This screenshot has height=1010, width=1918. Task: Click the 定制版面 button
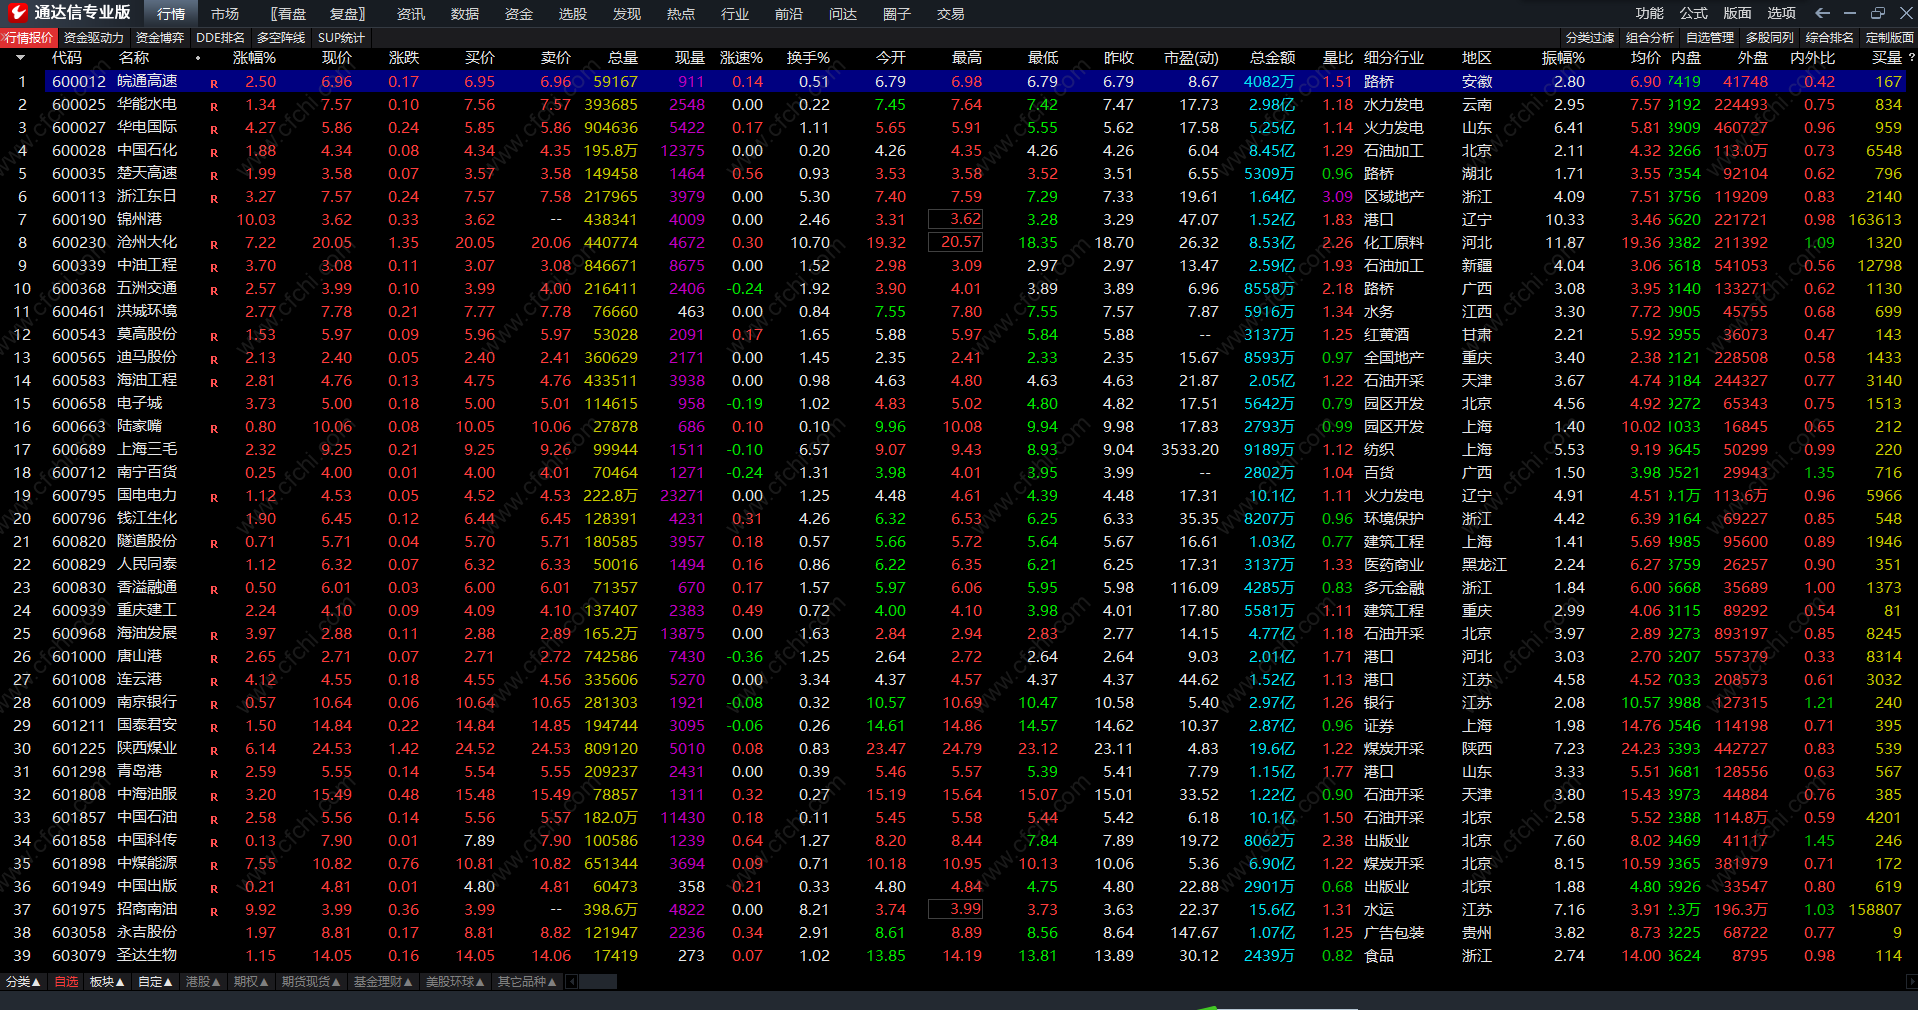pos(1890,38)
